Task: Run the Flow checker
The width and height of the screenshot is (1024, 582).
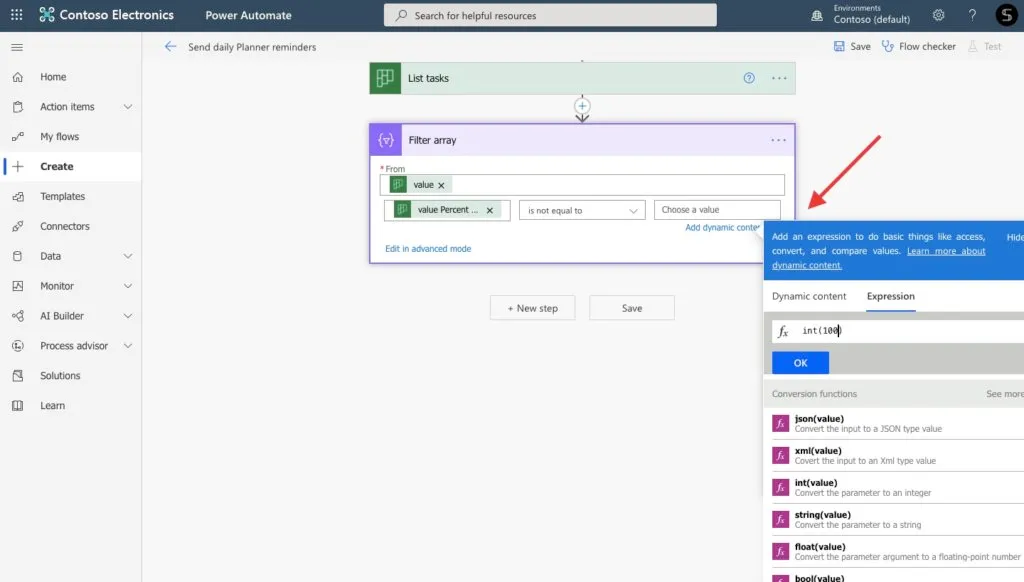Action: click(x=919, y=46)
